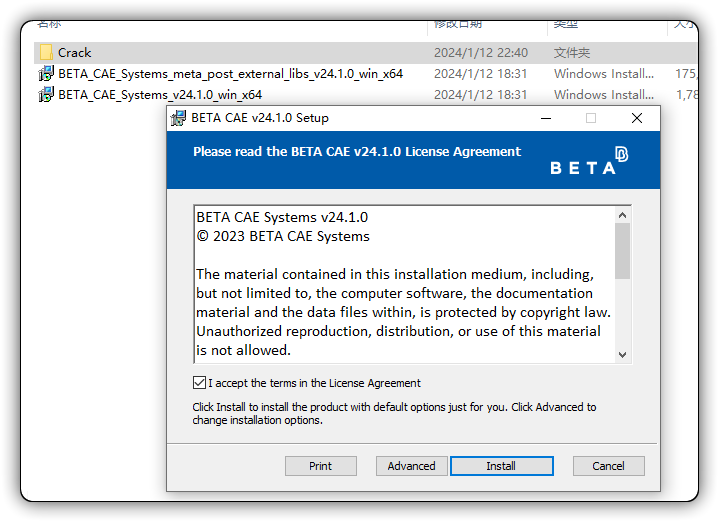
Task: Select the Crack folder icon
Action: tap(46, 53)
